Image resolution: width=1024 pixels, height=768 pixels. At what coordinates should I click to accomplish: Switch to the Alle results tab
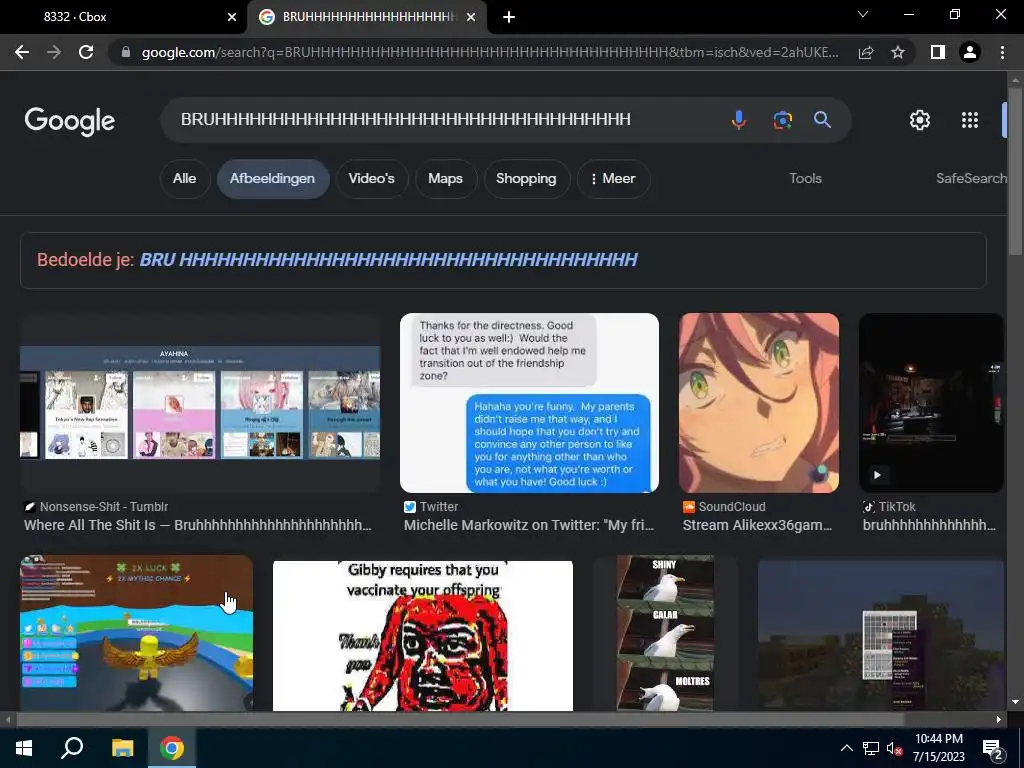coord(185,178)
